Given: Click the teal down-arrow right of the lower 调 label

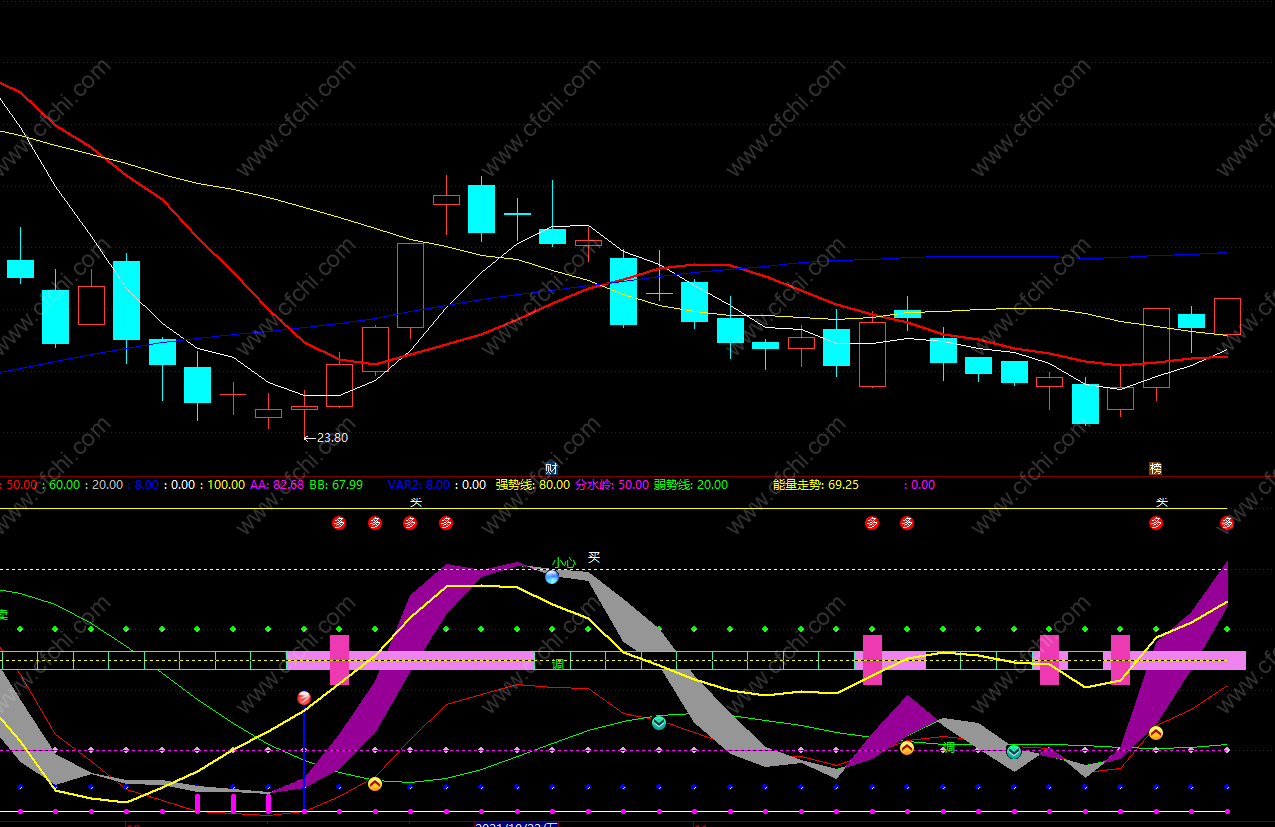Looking at the screenshot, I should (1014, 751).
